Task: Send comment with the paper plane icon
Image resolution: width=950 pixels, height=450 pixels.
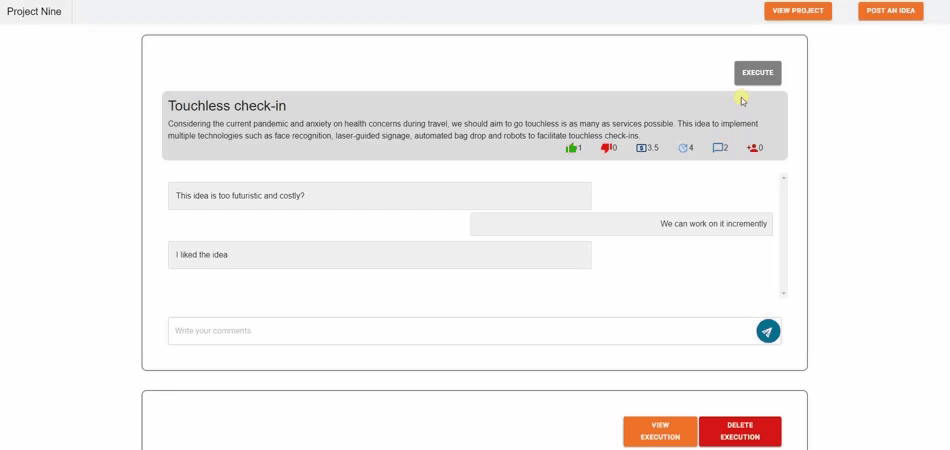Action: coord(767,331)
